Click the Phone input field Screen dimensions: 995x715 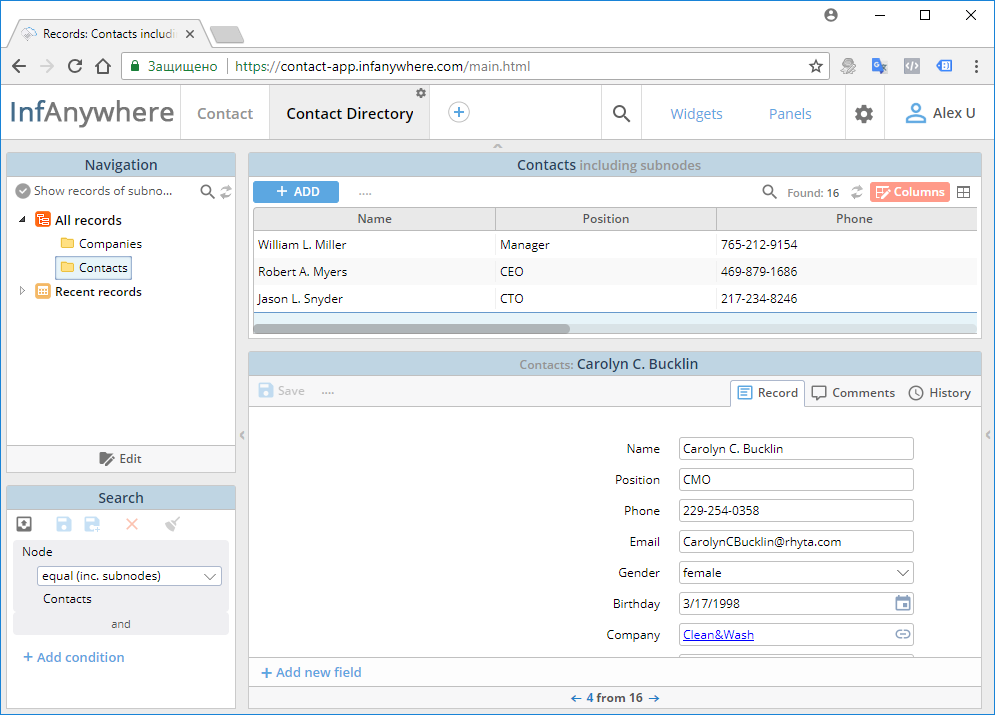point(796,511)
